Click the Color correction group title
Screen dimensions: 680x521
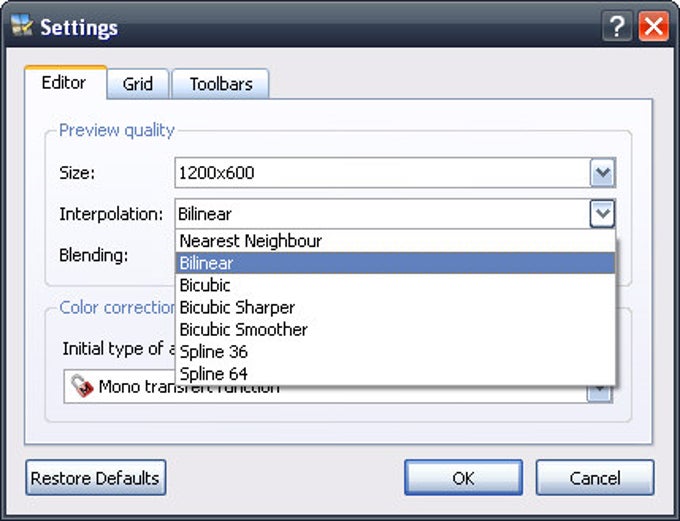pos(117,307)
